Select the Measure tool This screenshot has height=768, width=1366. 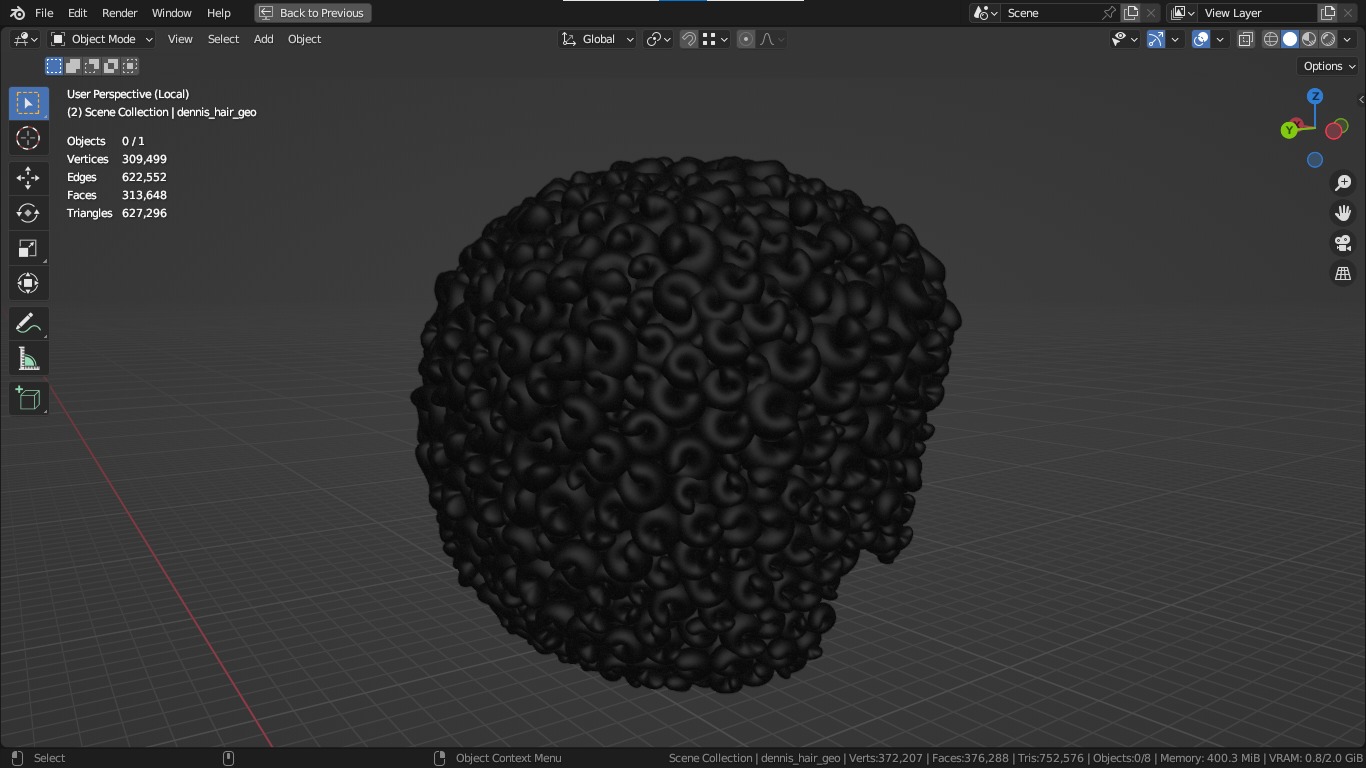tap(28, 359)
